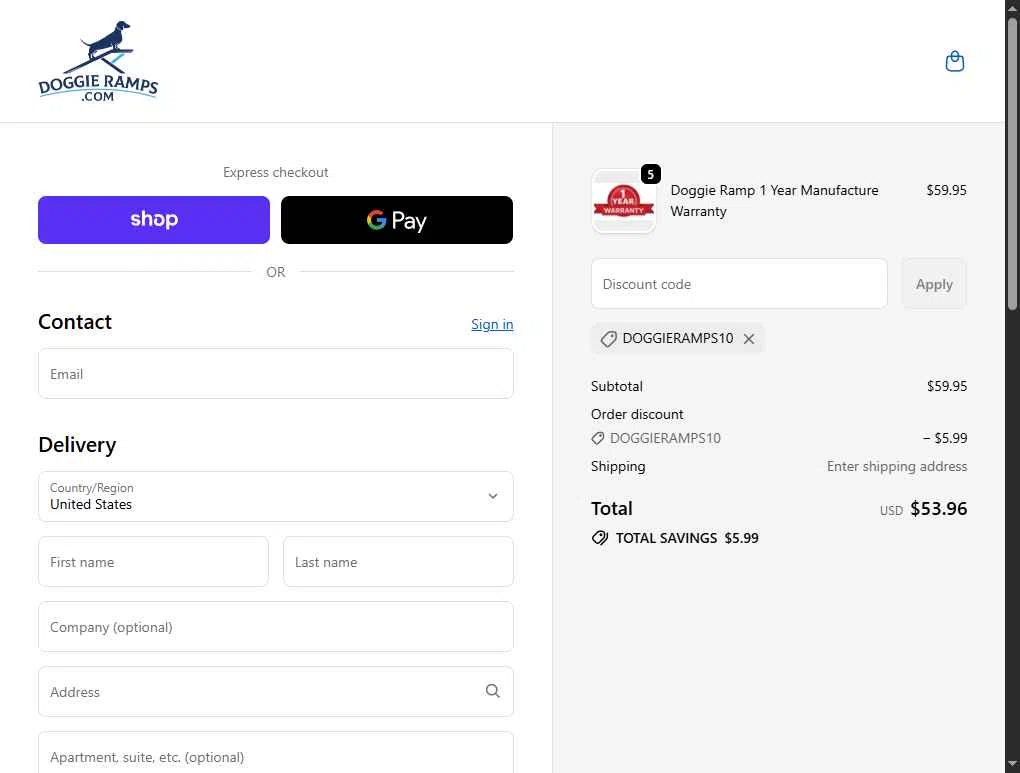Click the applied DOGGIERAMPS10 tag icon
This screenshot has width=1020, height=773.
click(x=608, y=338)
